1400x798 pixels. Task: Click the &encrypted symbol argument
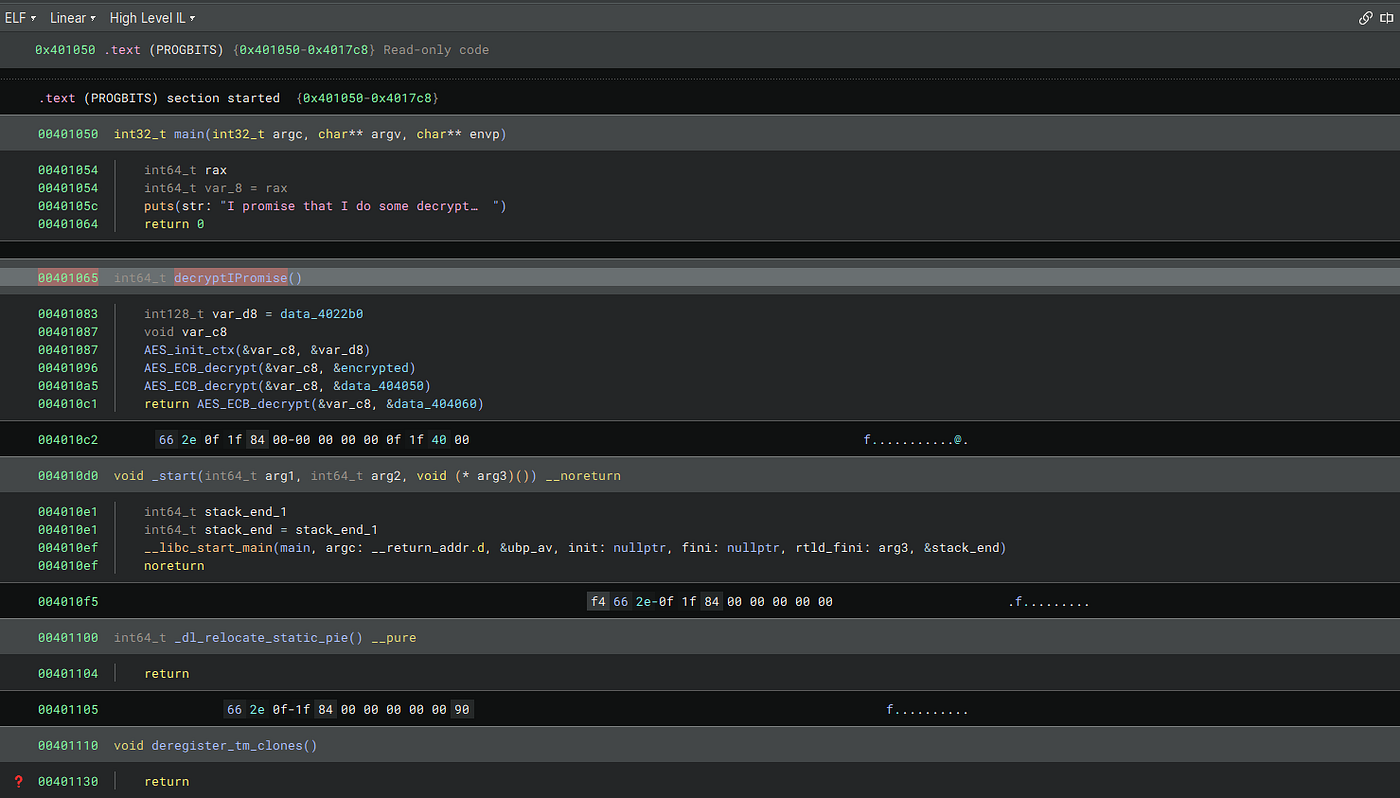[x=371, y=368]
